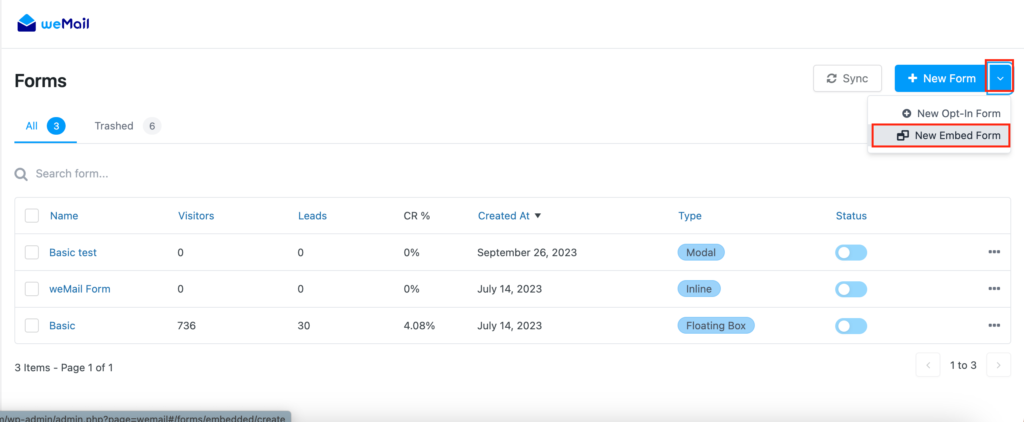This screenshot has height=422, width=1024.
Task: Click the CR % column header
Action: point(417,216)
